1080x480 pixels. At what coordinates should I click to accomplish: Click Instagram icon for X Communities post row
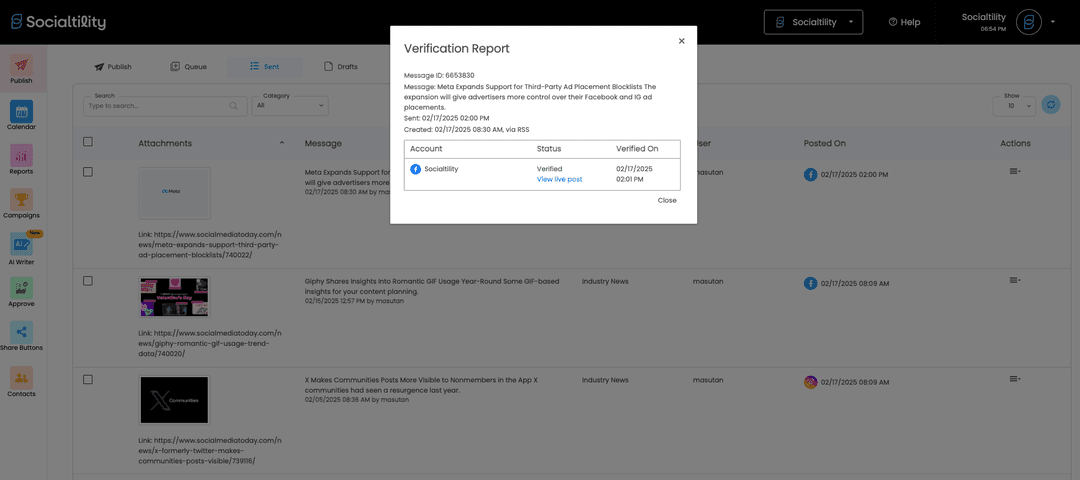[x=811, y=382]
